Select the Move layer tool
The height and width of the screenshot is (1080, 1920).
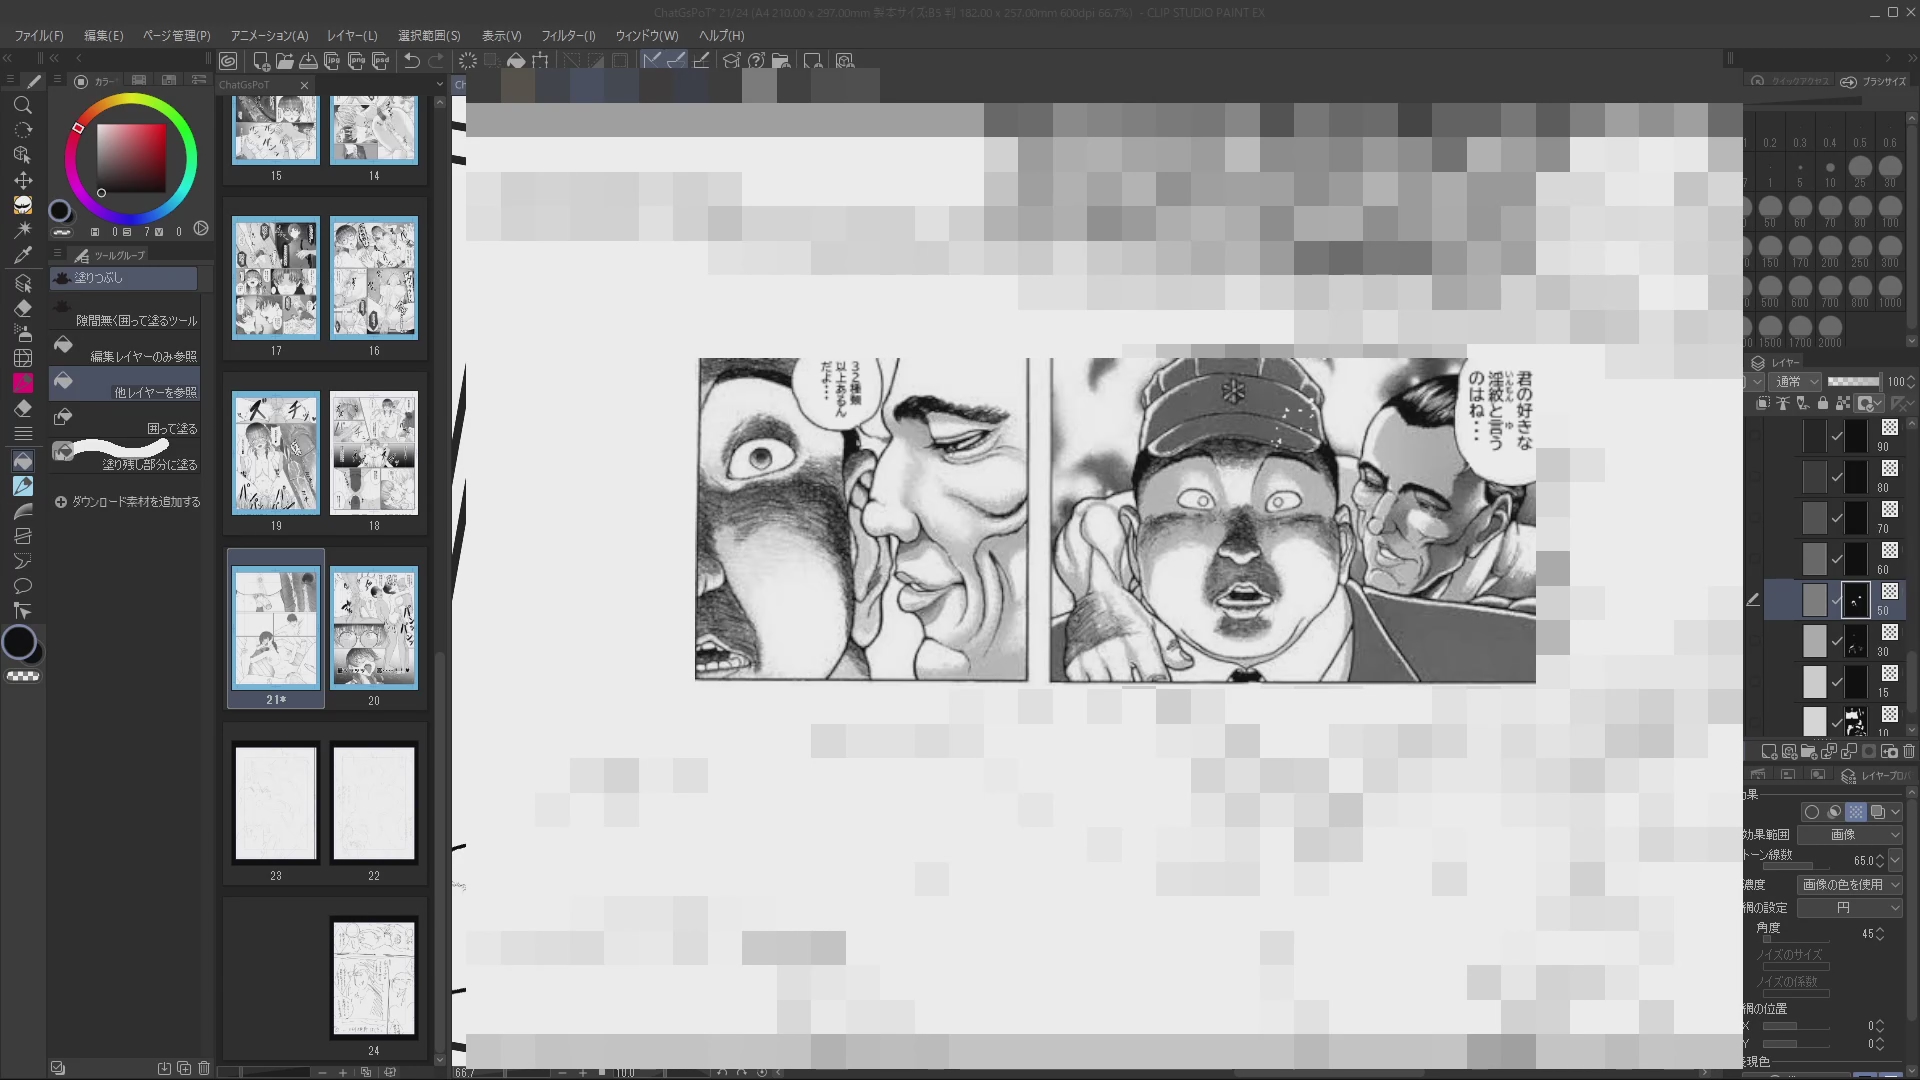[22, 180]
